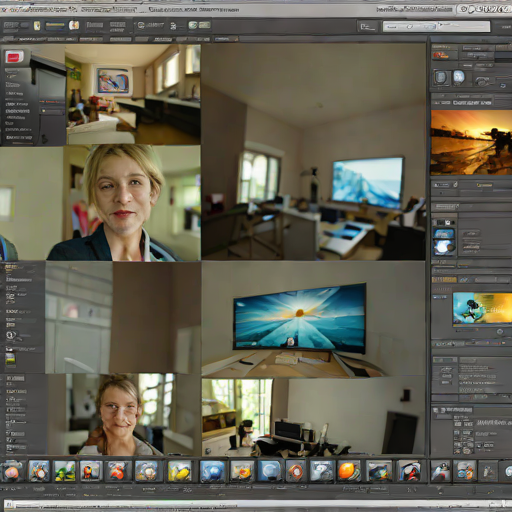This screenshot has width=512, height=512.
Task: Click the blue refresh arrow icon in right panel
Action: (x=503, y=86)
